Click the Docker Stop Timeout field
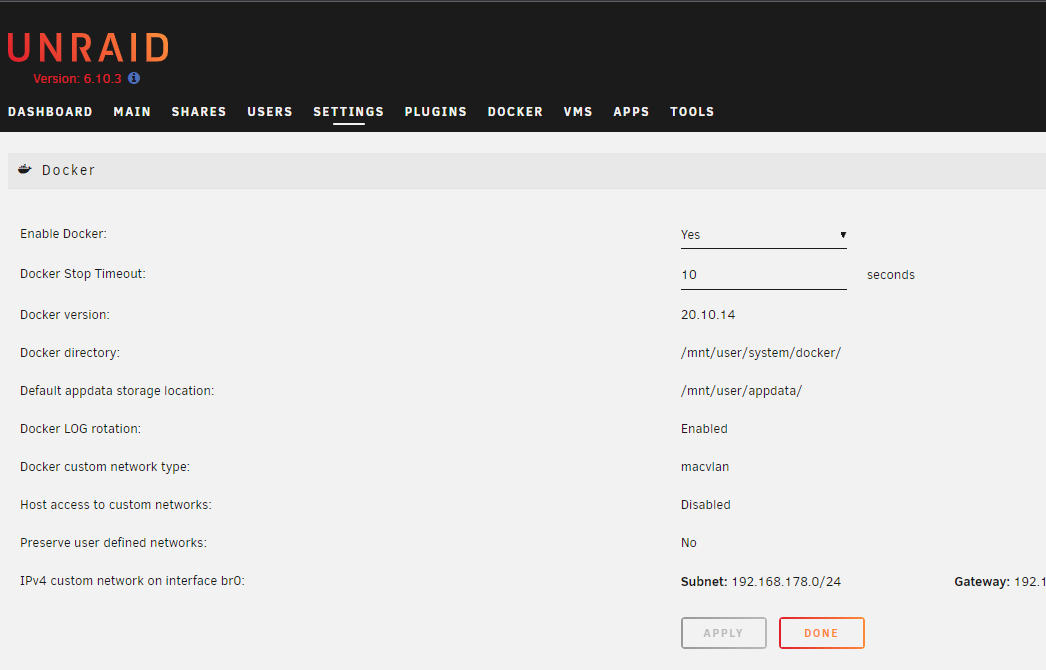This screenshot has height=670, width=1046. point(763,275)
